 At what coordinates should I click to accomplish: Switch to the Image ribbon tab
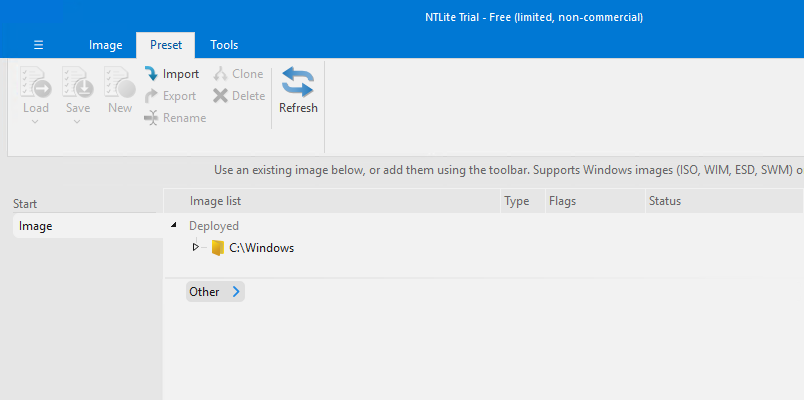[105, 45]
